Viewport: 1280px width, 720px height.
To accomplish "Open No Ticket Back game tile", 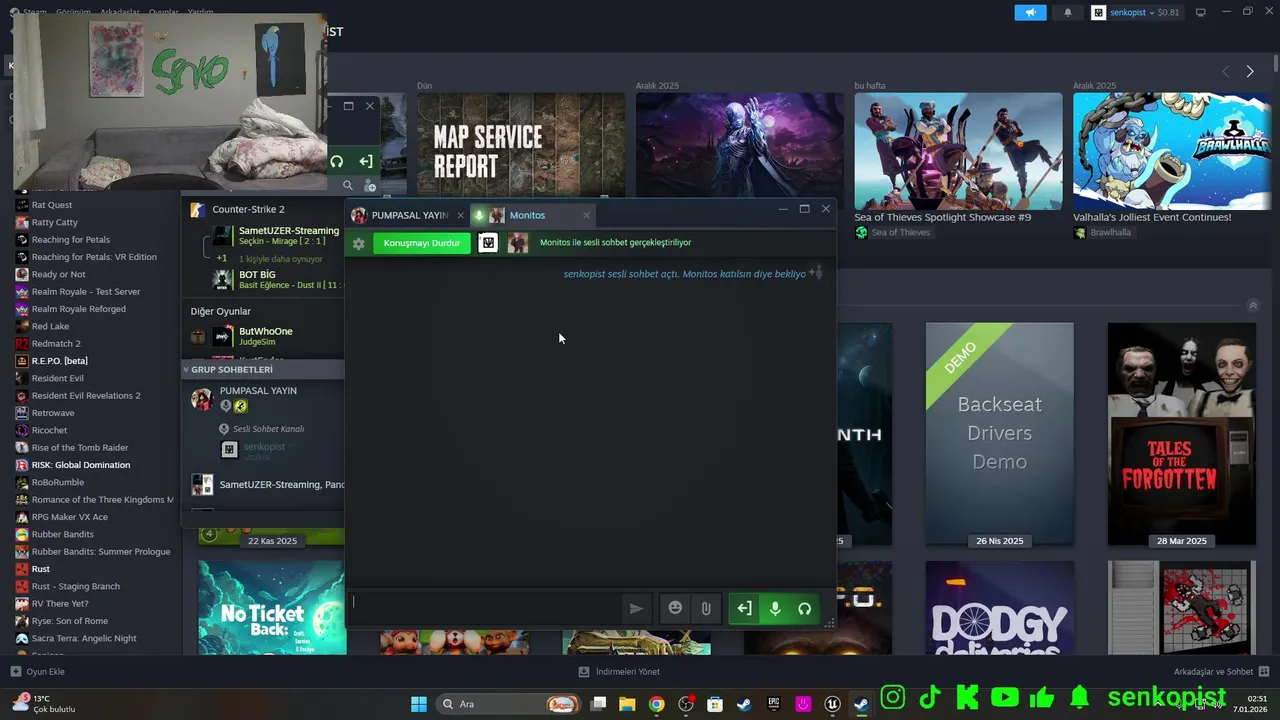I will point(272,608).
